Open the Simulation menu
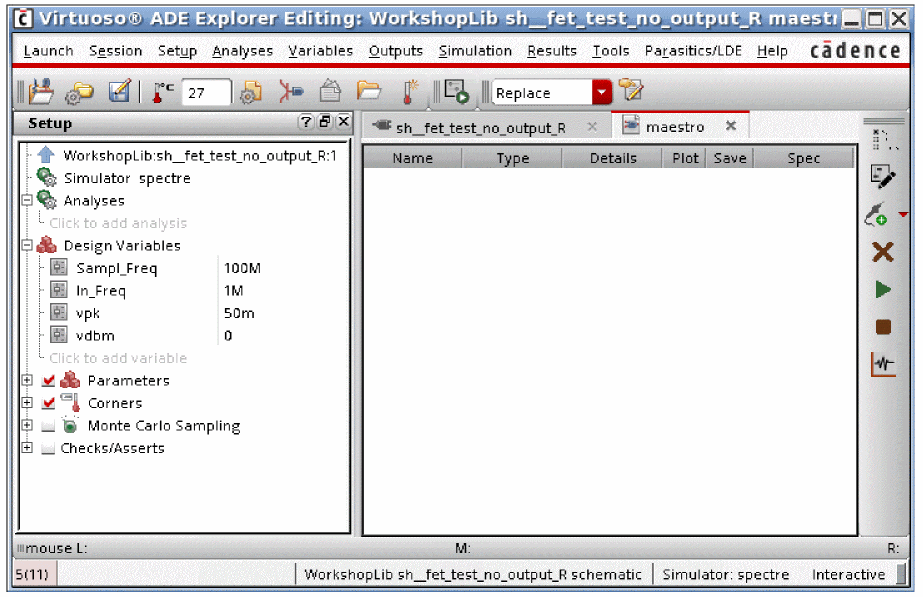This screenshot has height=597, width=923. tap(475, 51)
